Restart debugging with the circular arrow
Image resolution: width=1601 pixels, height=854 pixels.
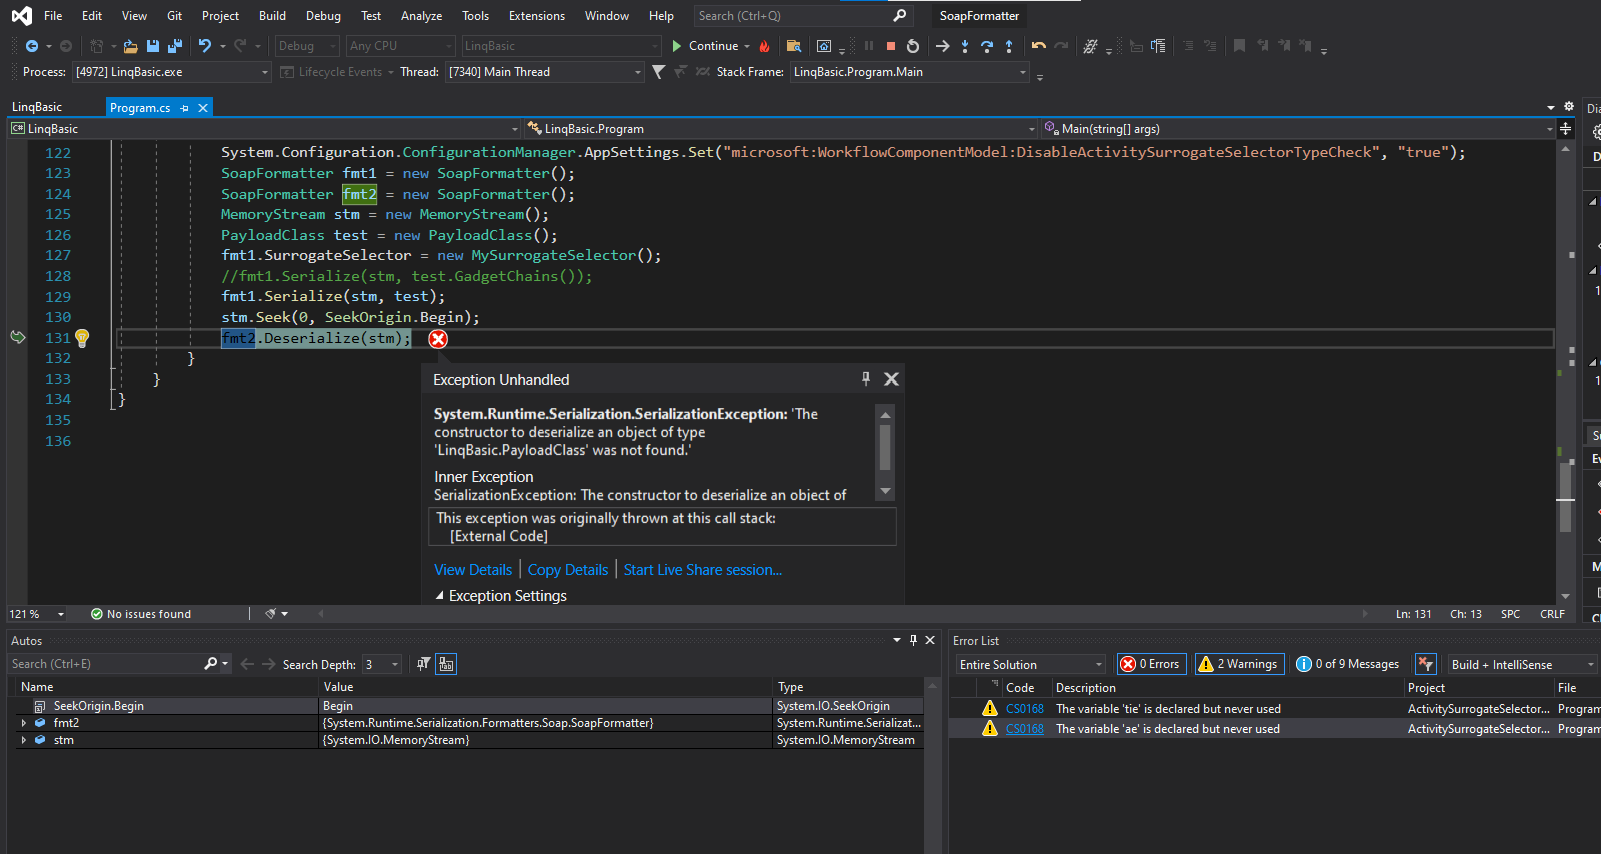click(x=913, y=46)
